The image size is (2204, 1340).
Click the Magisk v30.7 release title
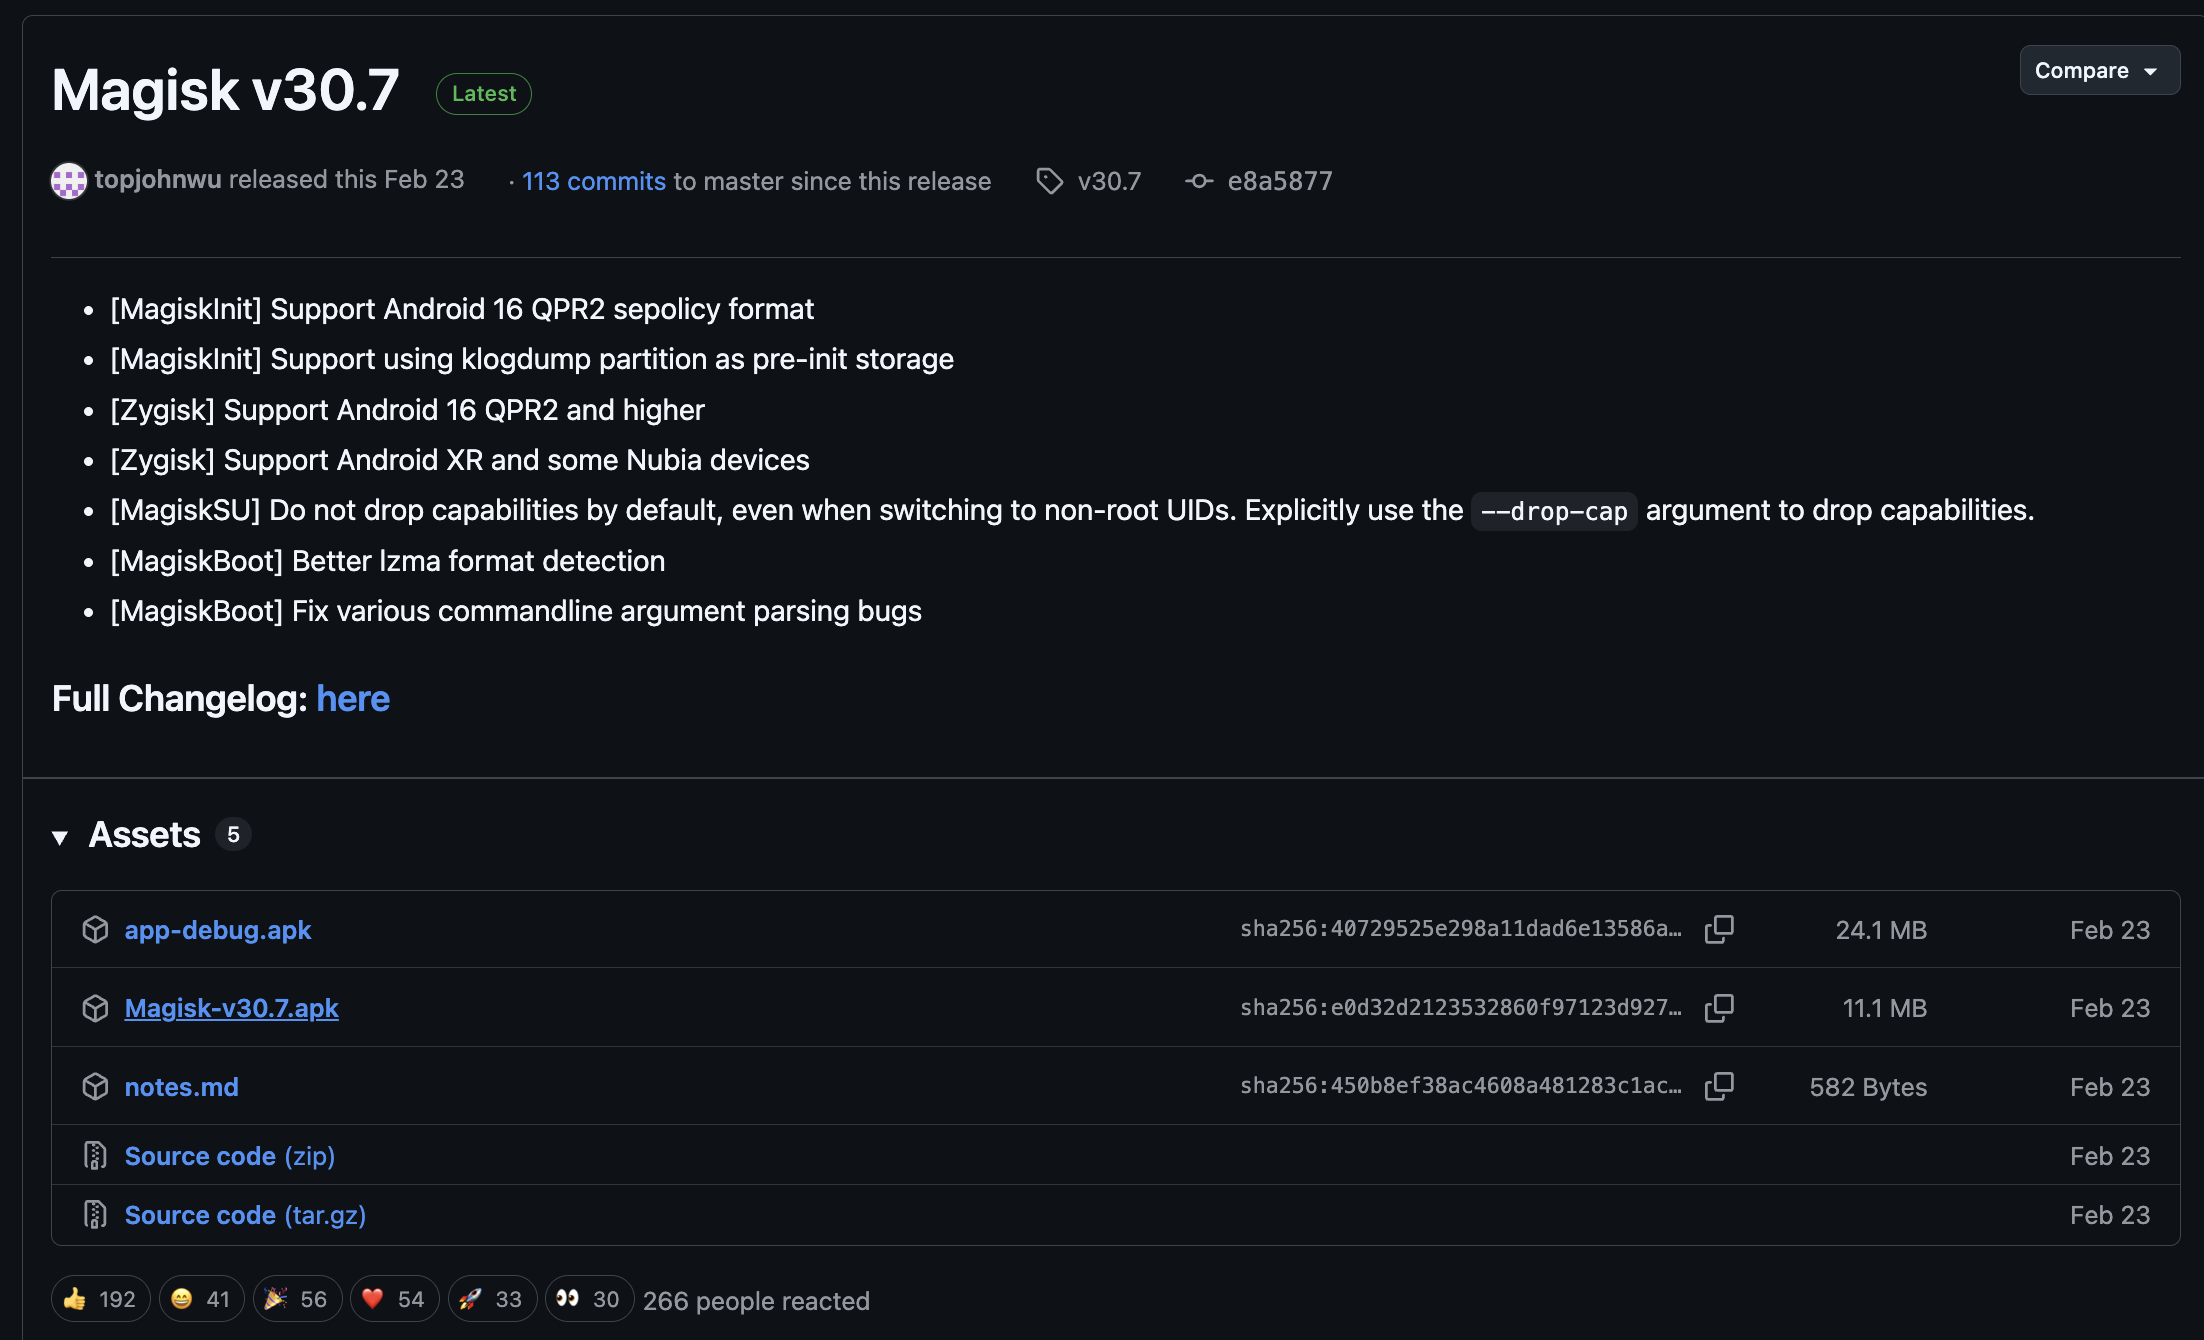(226, 90)
